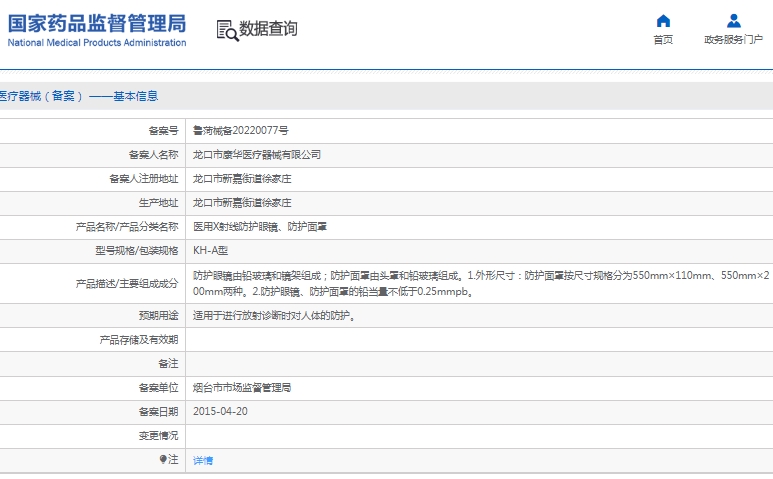
Task: Click the 备案人注册地址 label
Action: pyautogui.click(x=143, y=179)
